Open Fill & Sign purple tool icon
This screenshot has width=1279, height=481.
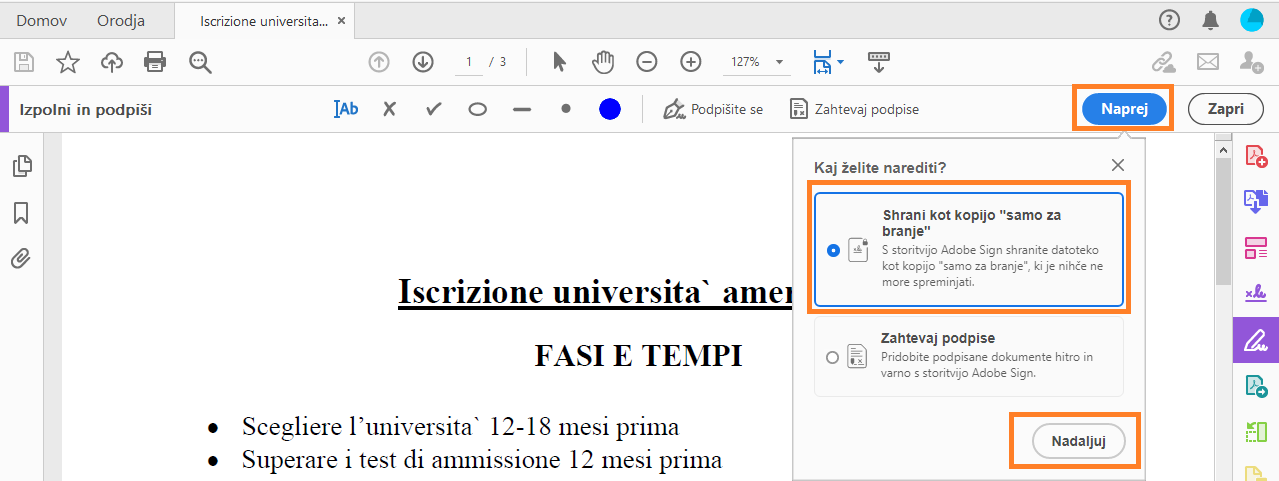(x=1255, y=341)
